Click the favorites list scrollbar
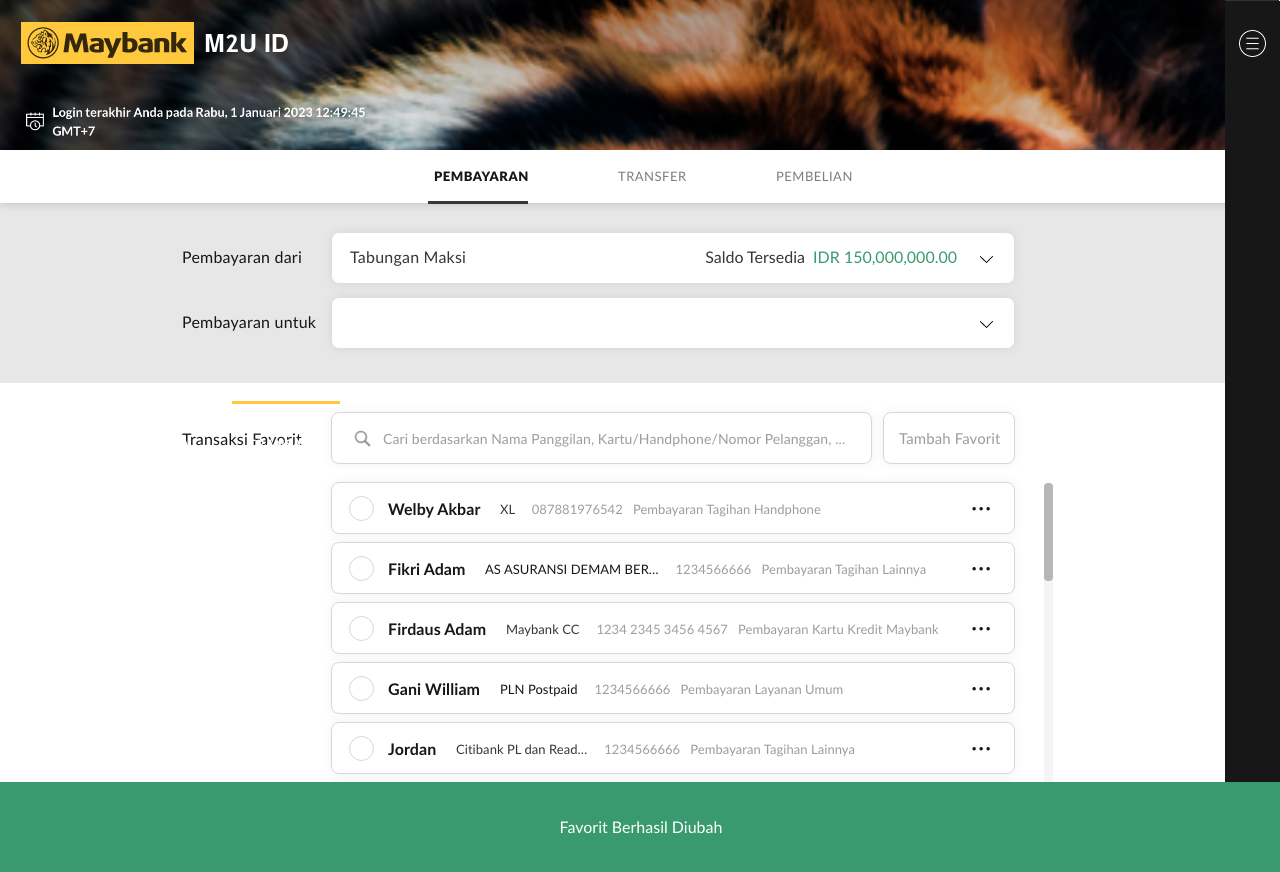1280x872 pixels. coord(1048,532)
